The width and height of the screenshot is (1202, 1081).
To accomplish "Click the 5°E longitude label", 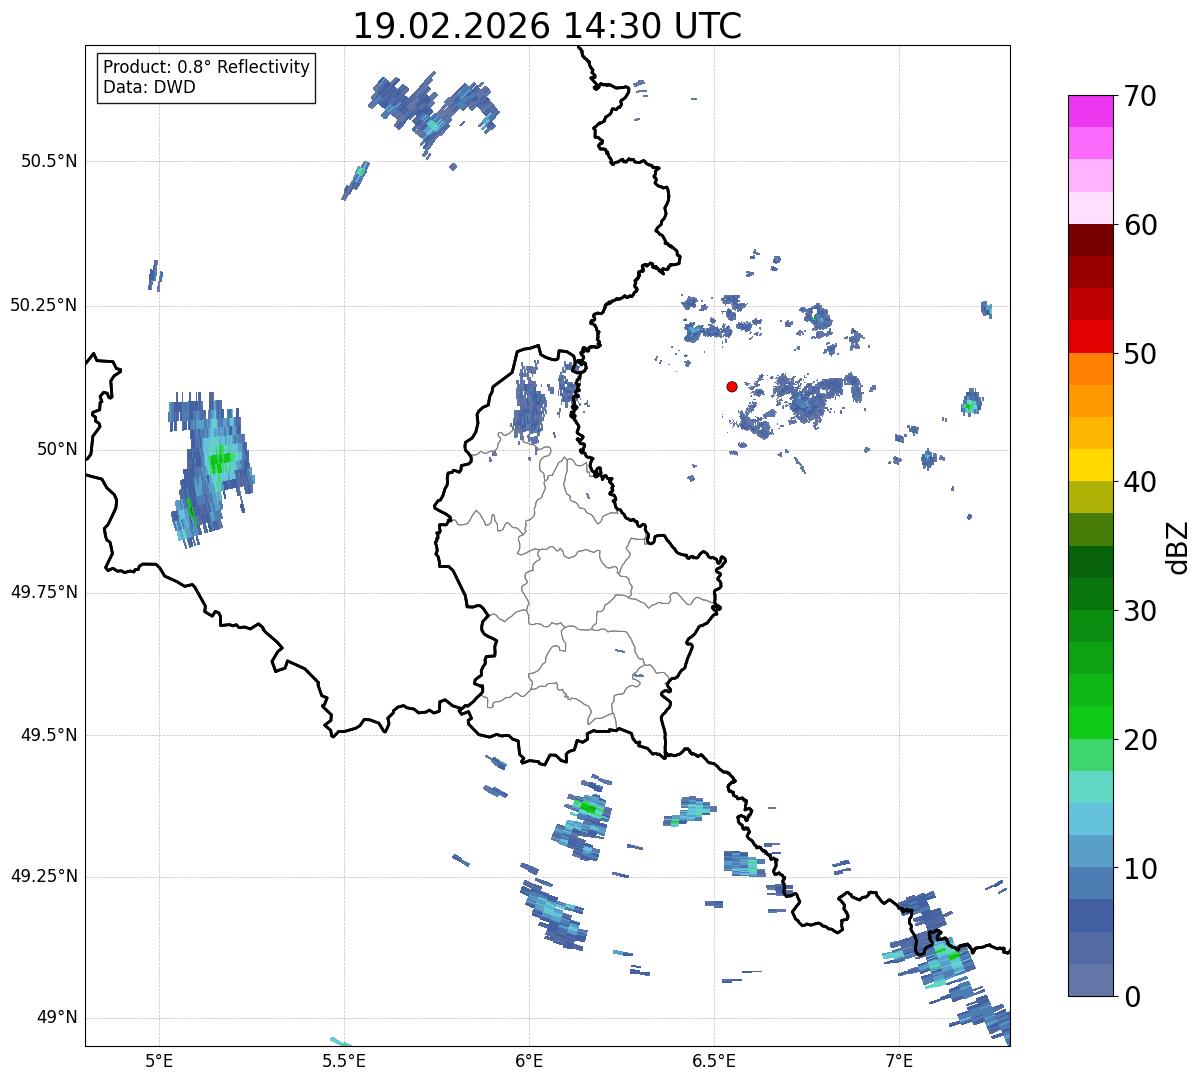I will point(159,1060).
